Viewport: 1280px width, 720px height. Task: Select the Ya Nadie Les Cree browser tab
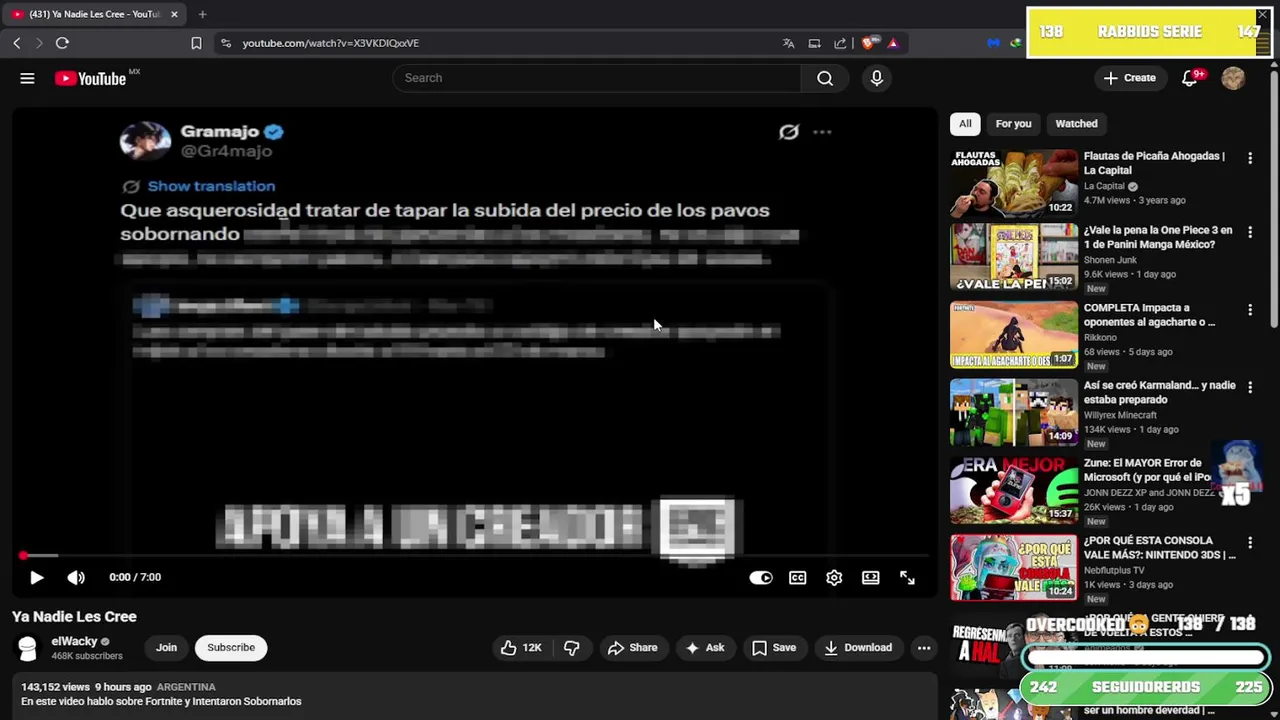(94, 14)
